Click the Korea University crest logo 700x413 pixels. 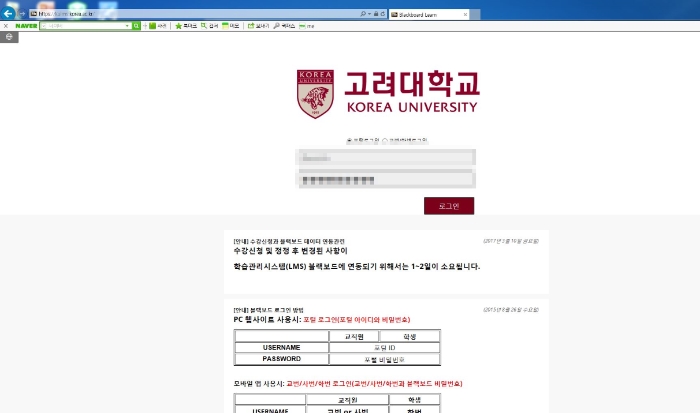[315, 94]
